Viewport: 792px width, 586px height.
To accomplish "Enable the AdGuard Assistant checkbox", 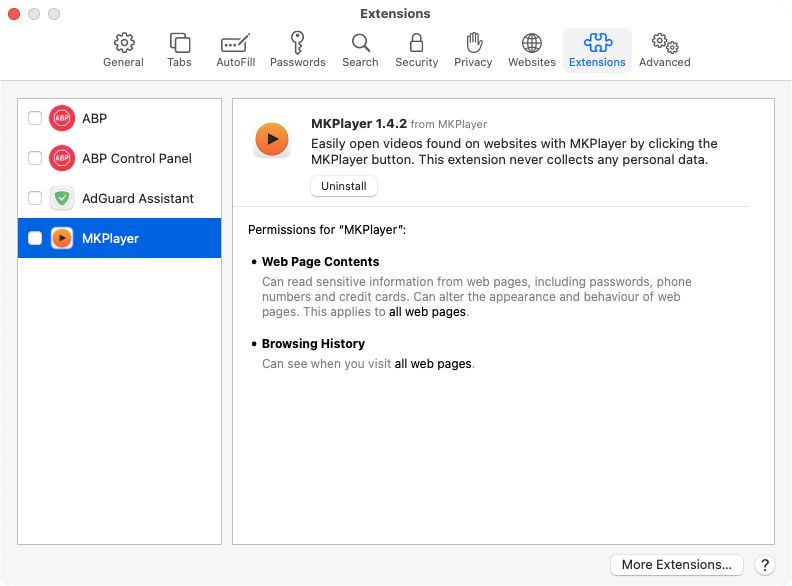I will (35, 198).
